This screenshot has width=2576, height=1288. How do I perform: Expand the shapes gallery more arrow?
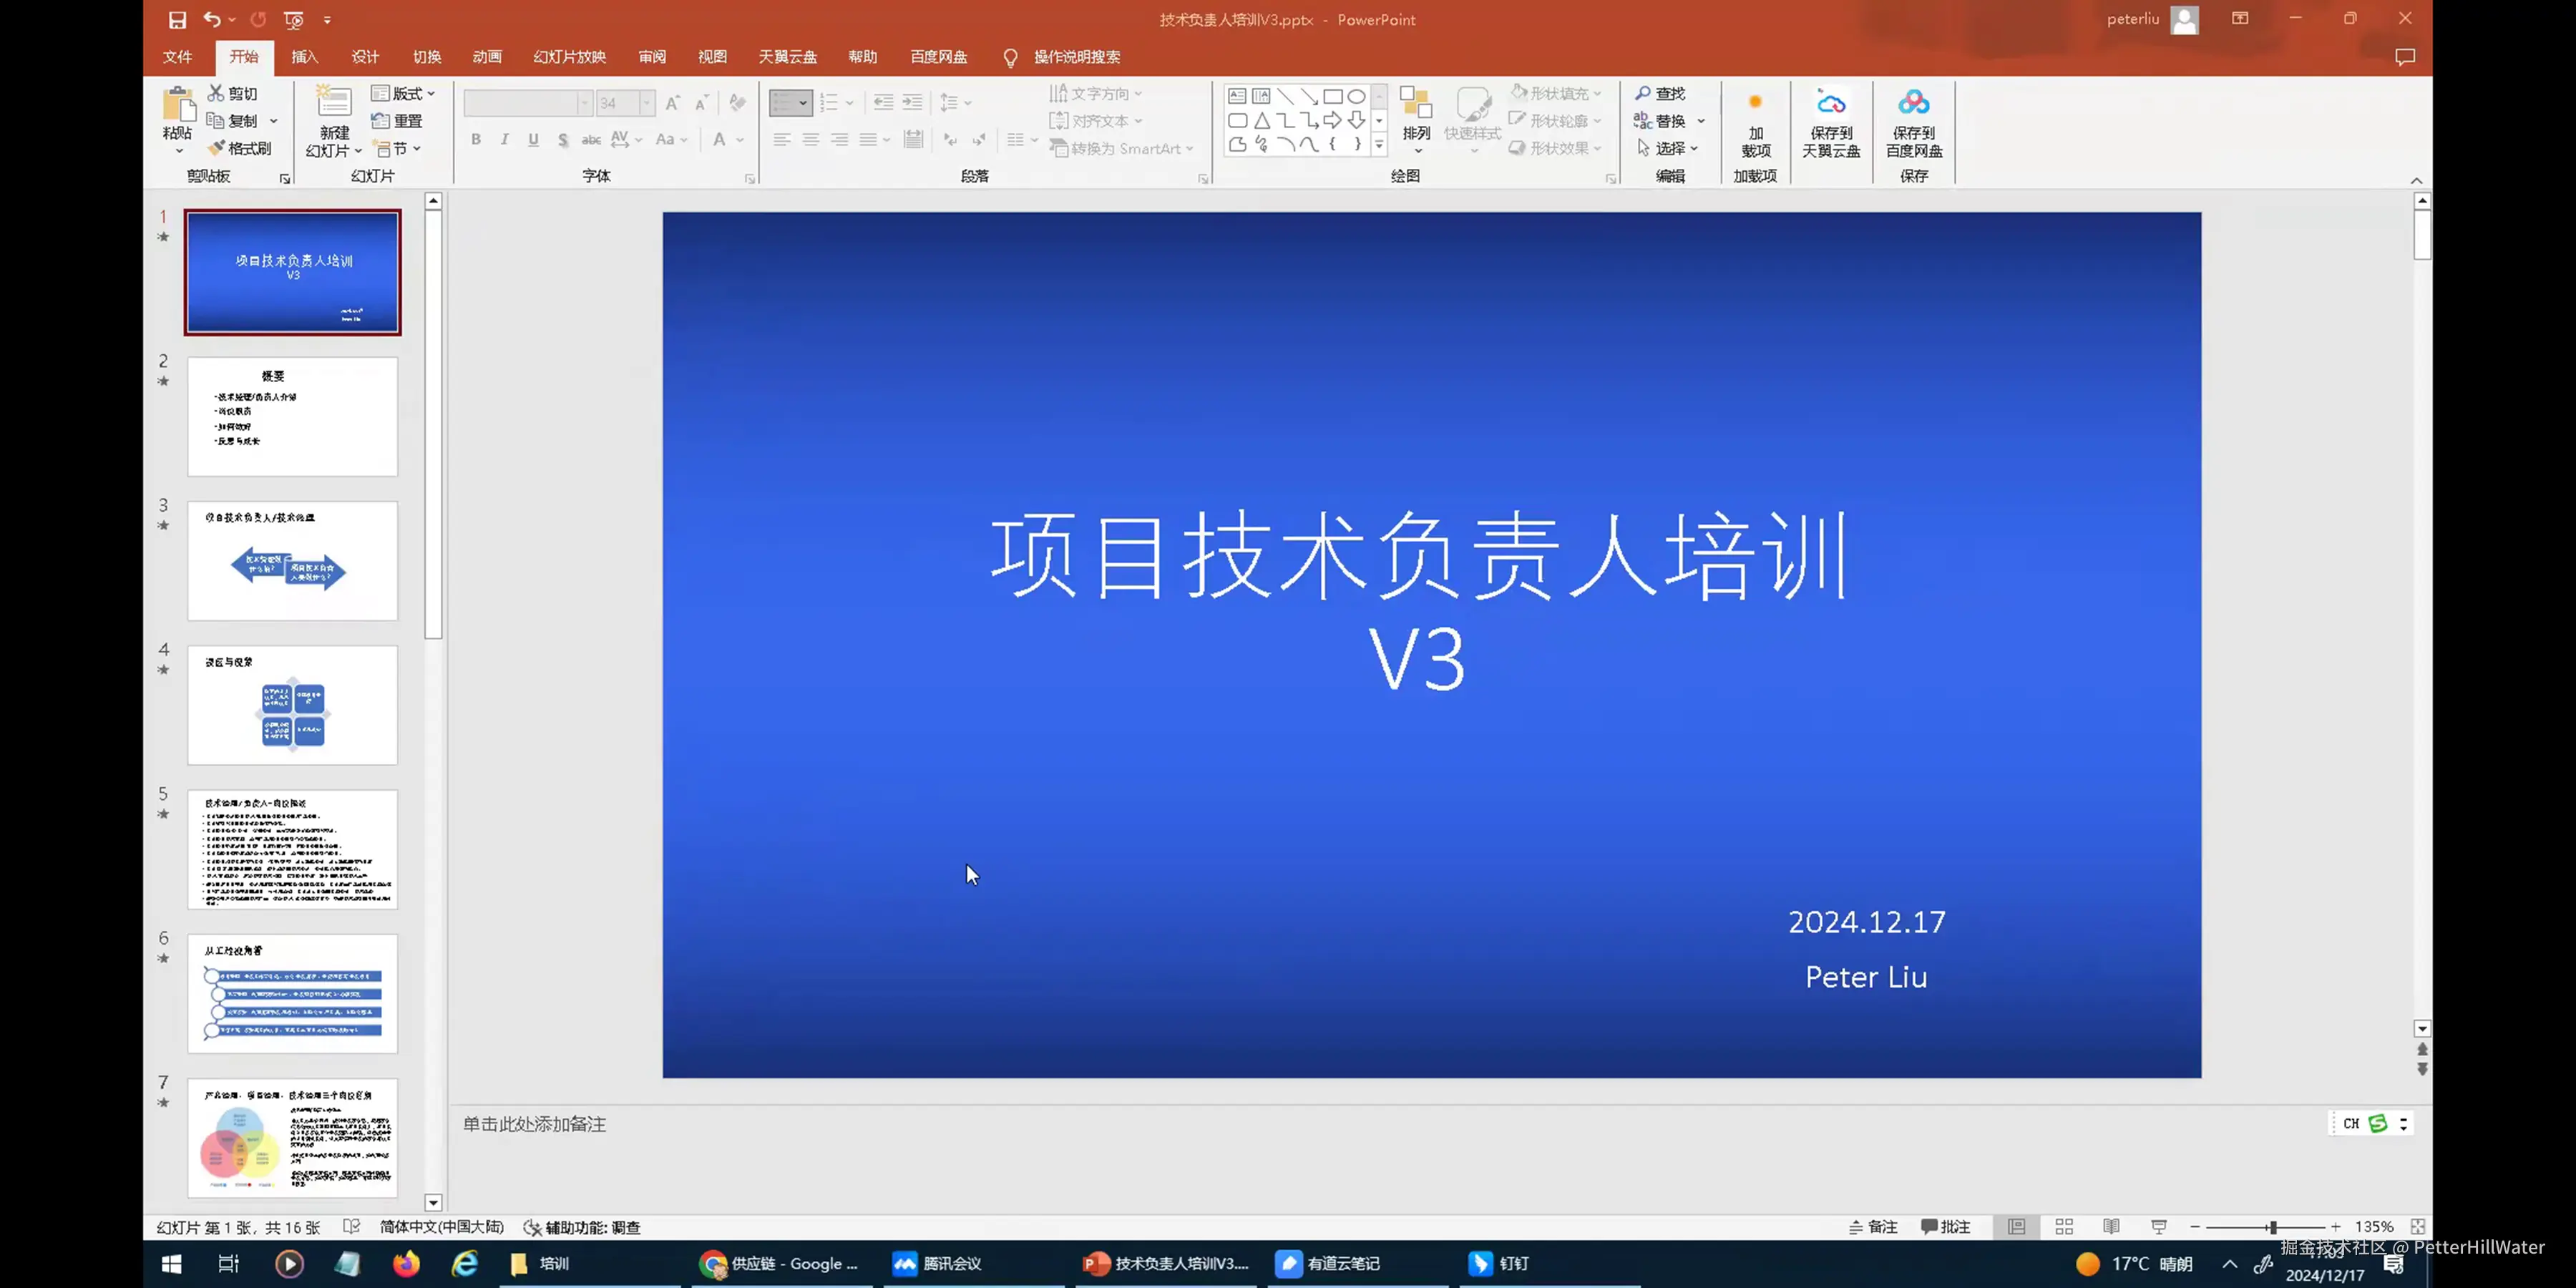(x=1379, y=145)
